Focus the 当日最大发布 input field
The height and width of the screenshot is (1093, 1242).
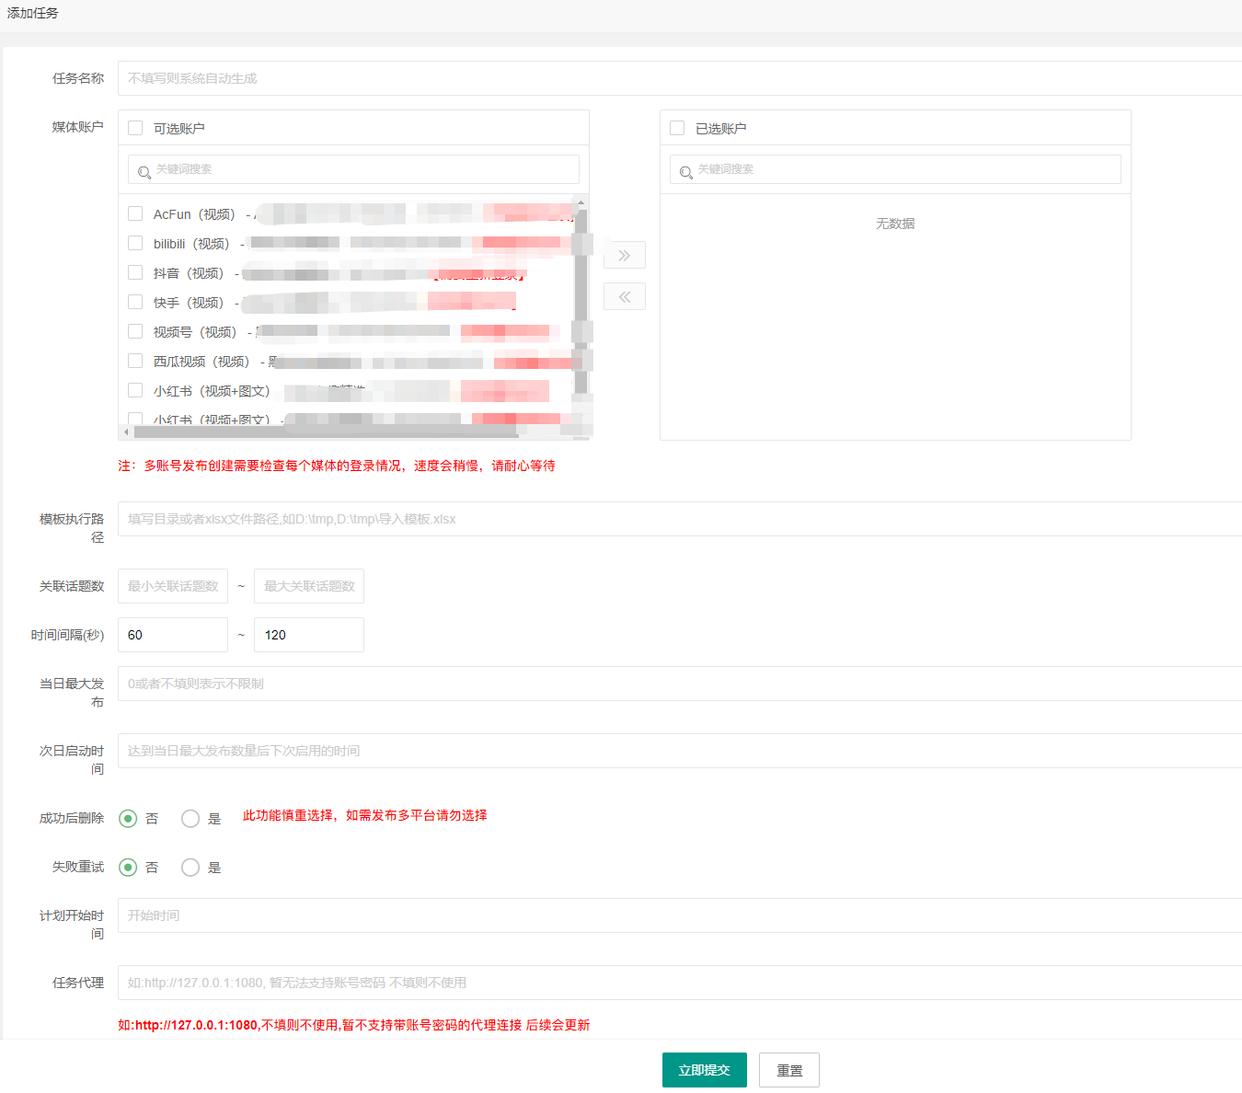click(680, 684)
